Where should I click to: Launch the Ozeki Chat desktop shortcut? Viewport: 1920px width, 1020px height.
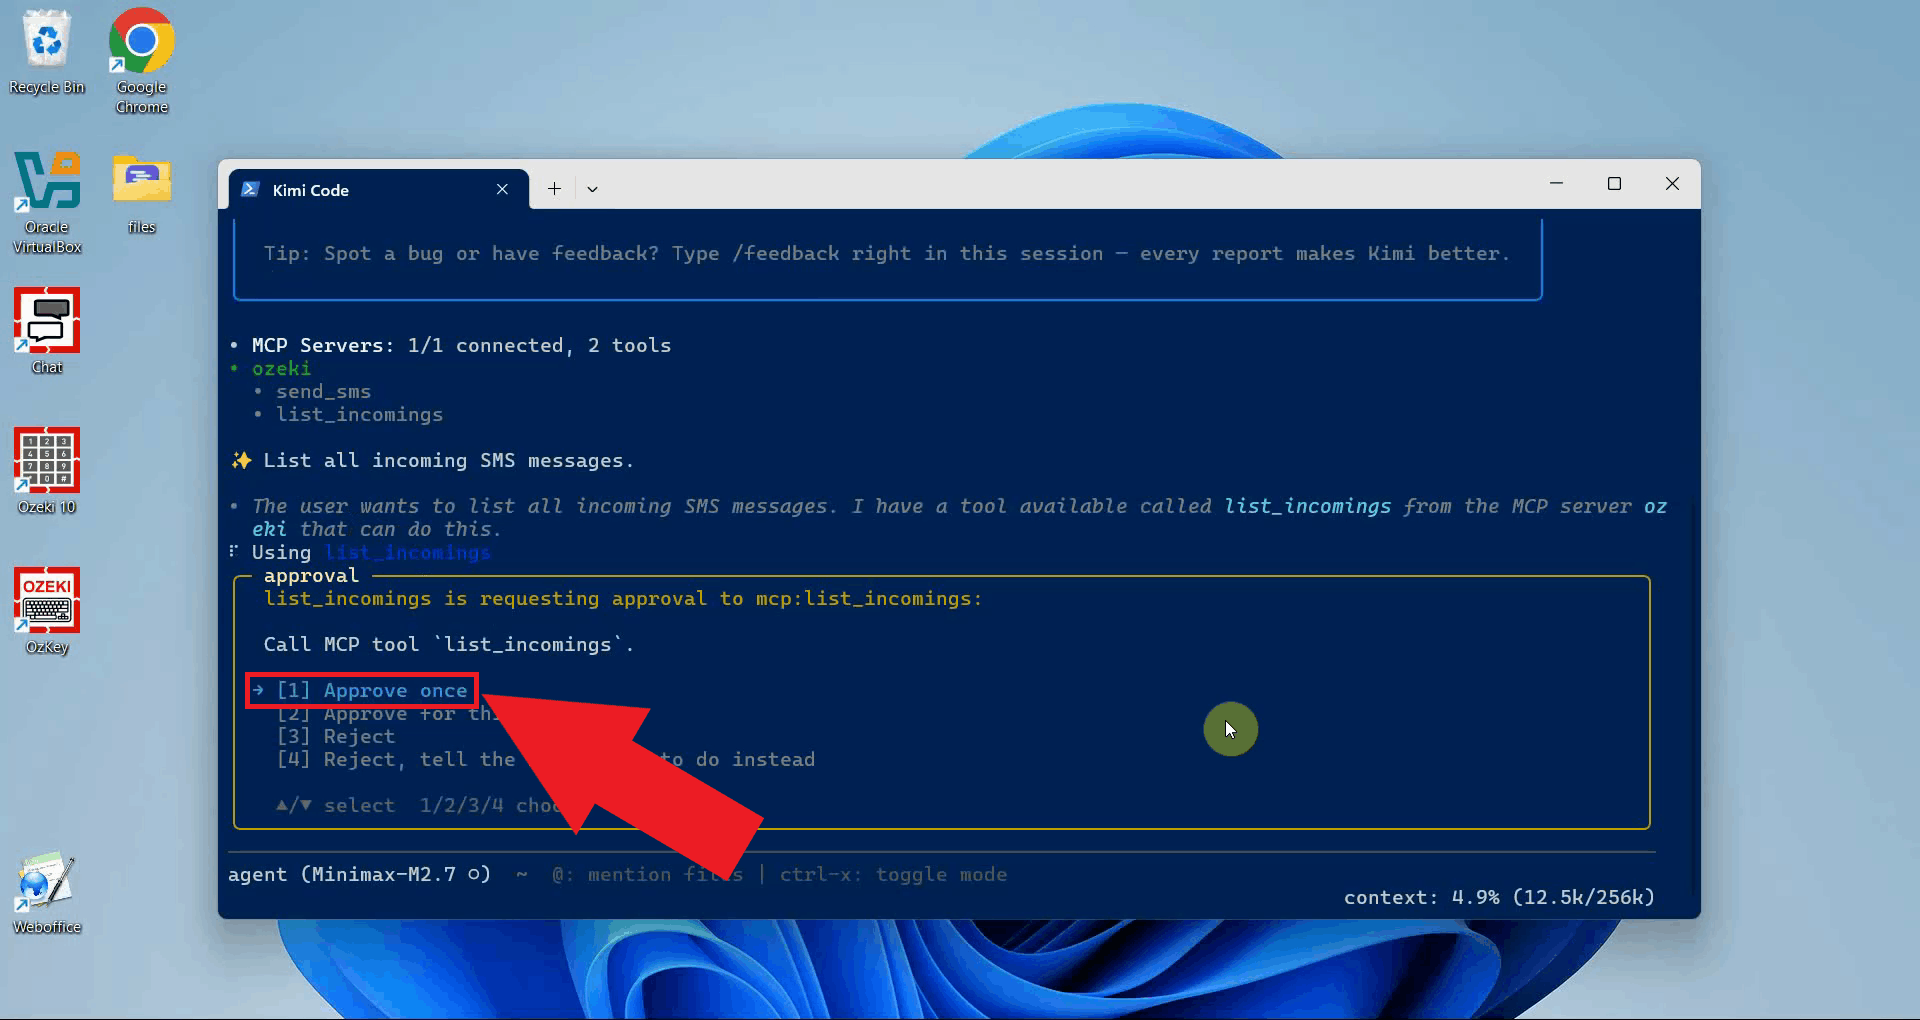pyautogui.click(x=47, y=330)
